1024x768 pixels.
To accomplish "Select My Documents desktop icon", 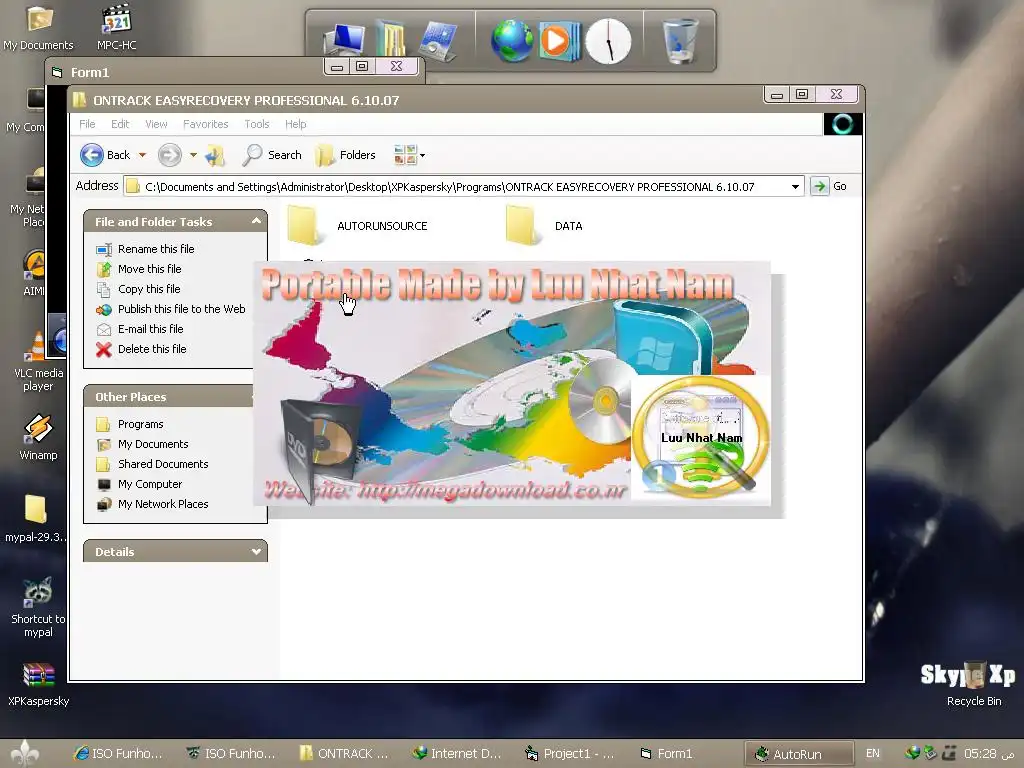I will tap(39, 29).
